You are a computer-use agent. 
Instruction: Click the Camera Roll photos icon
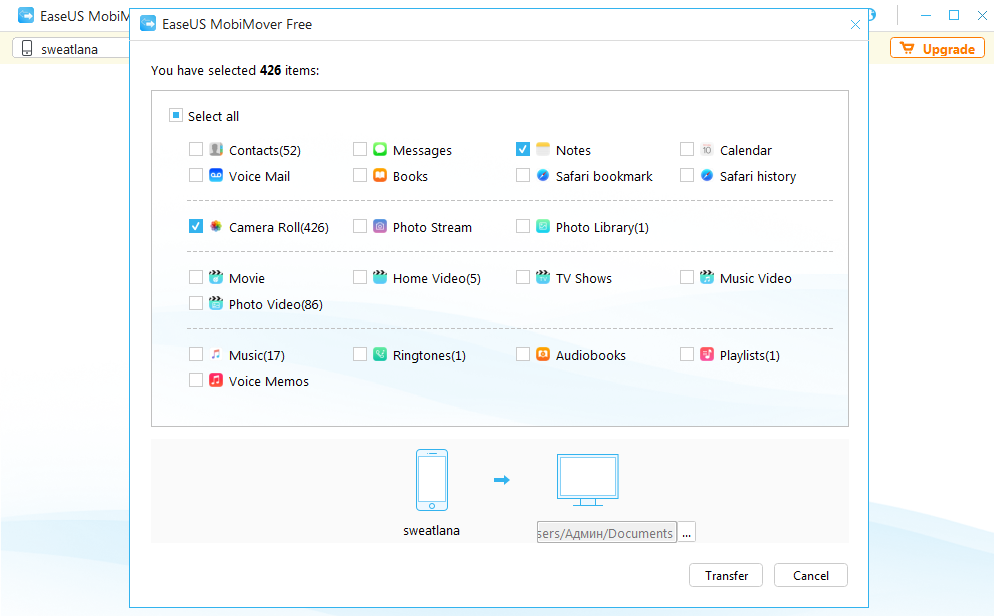[216, 227]
